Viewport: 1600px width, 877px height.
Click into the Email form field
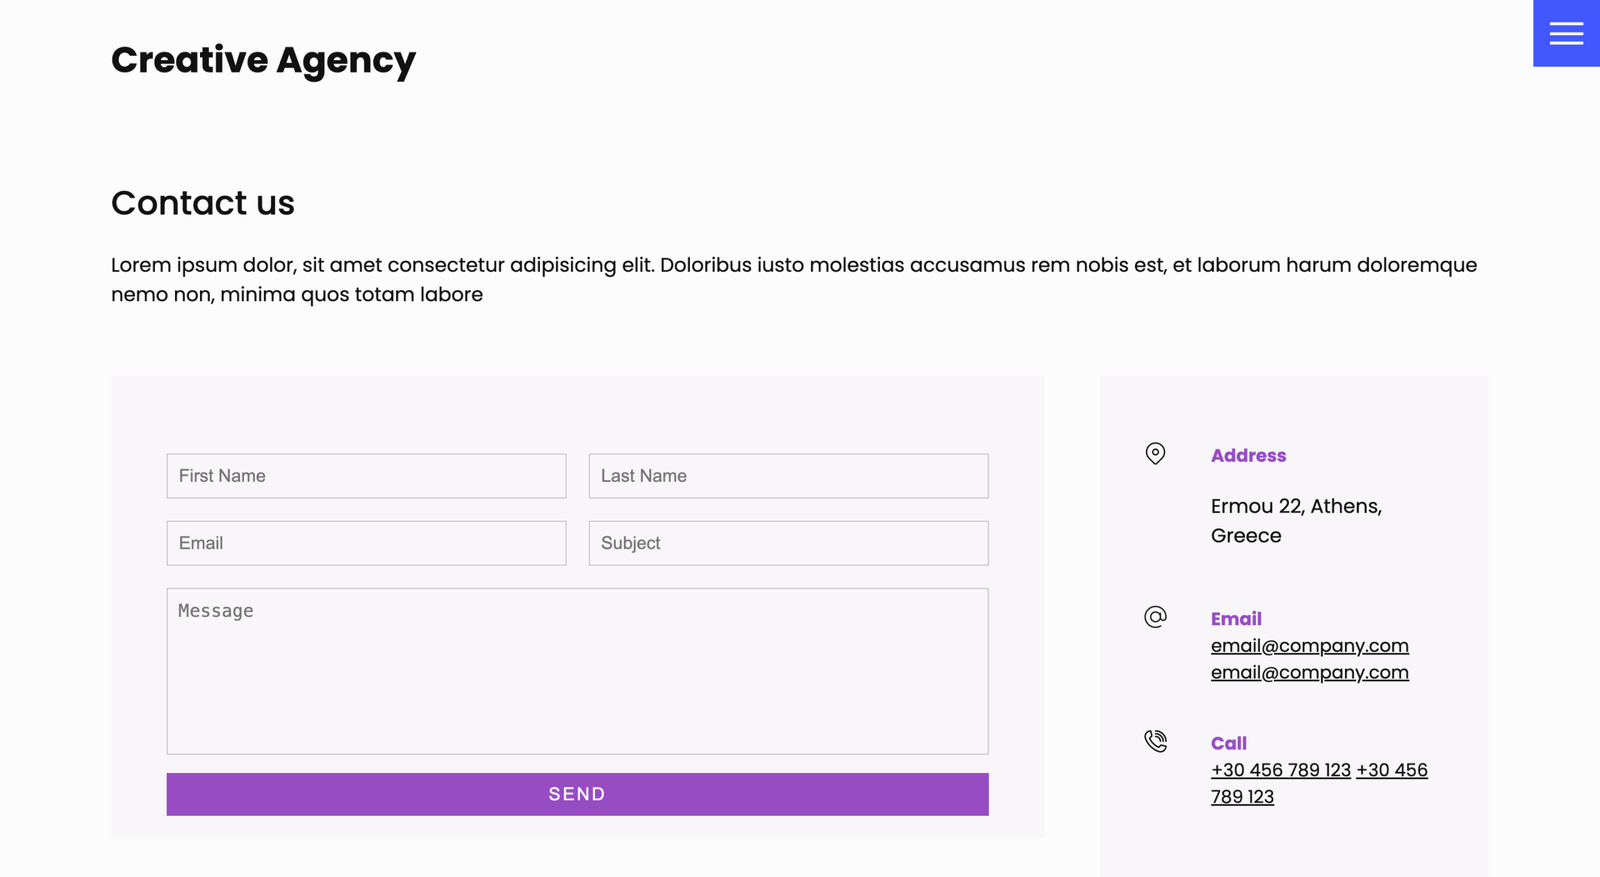pos(366,543)
